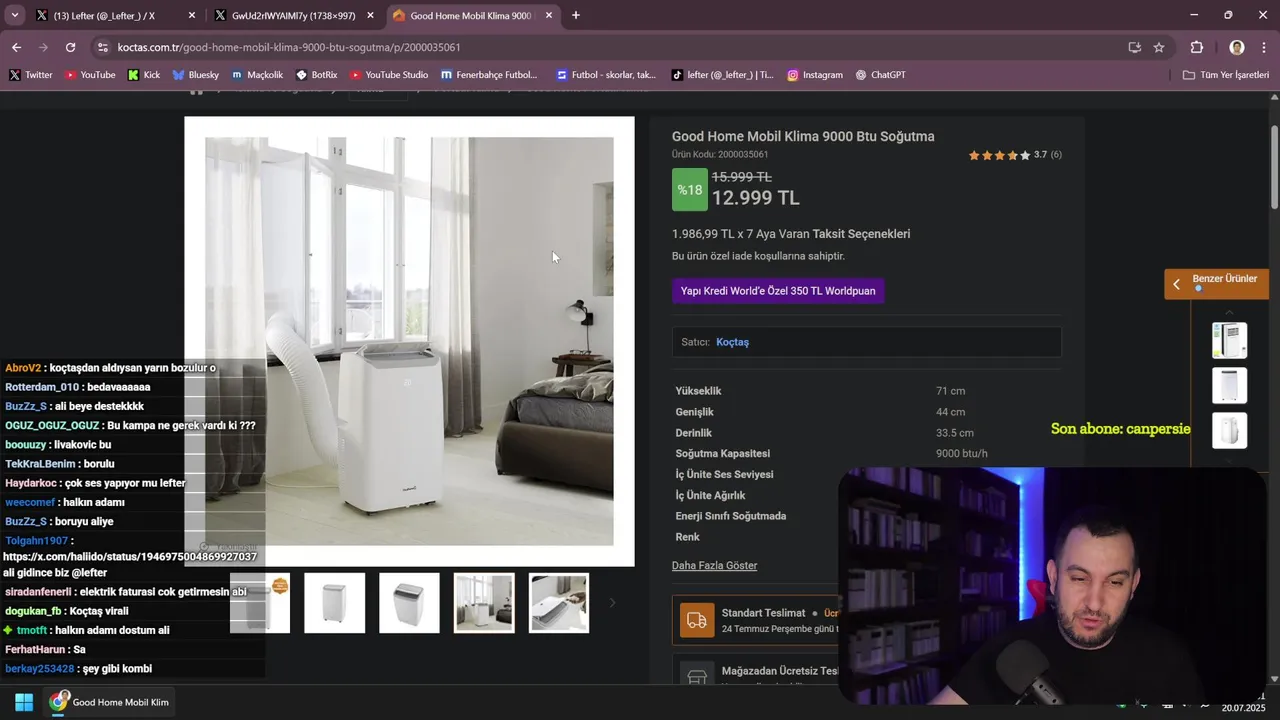Image resolution: width=1280 pixels, height=720 pixels.
Task: Open the Koçtaş seller link
Action: pos(732,342)
